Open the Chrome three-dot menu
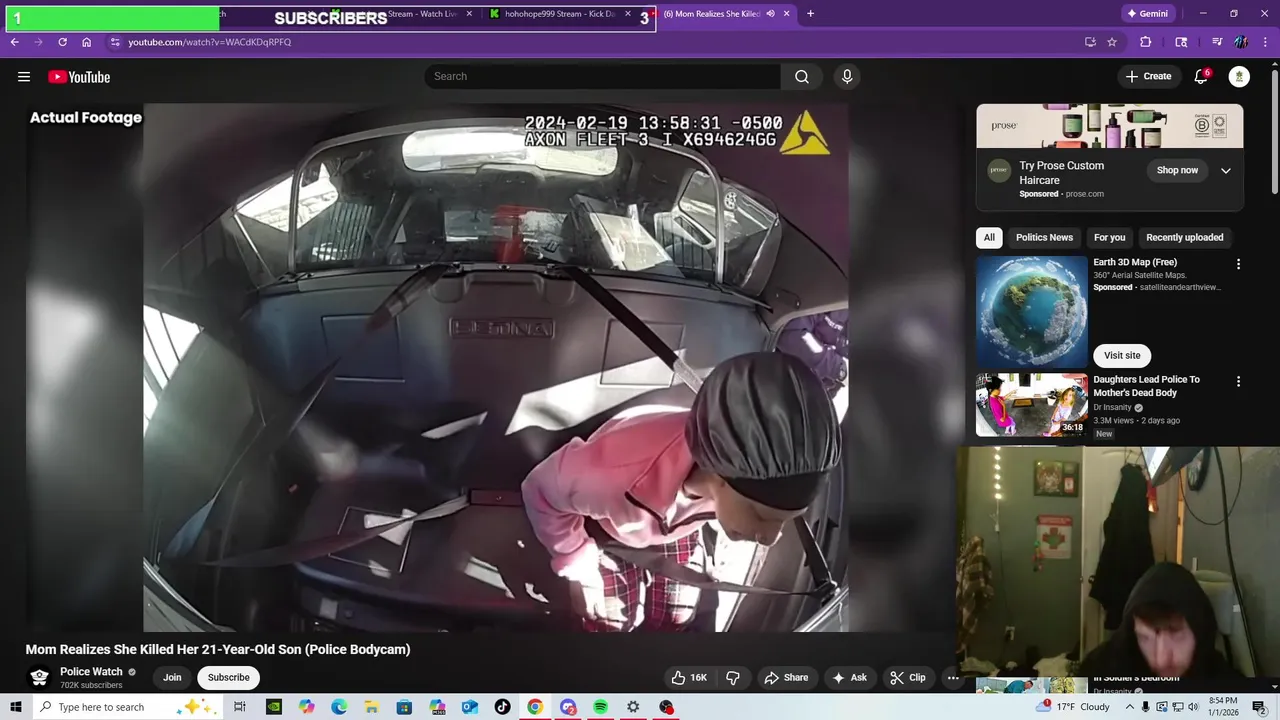Image resolution: width=1280 pixels, height=720 pixels. [1266, 42]
